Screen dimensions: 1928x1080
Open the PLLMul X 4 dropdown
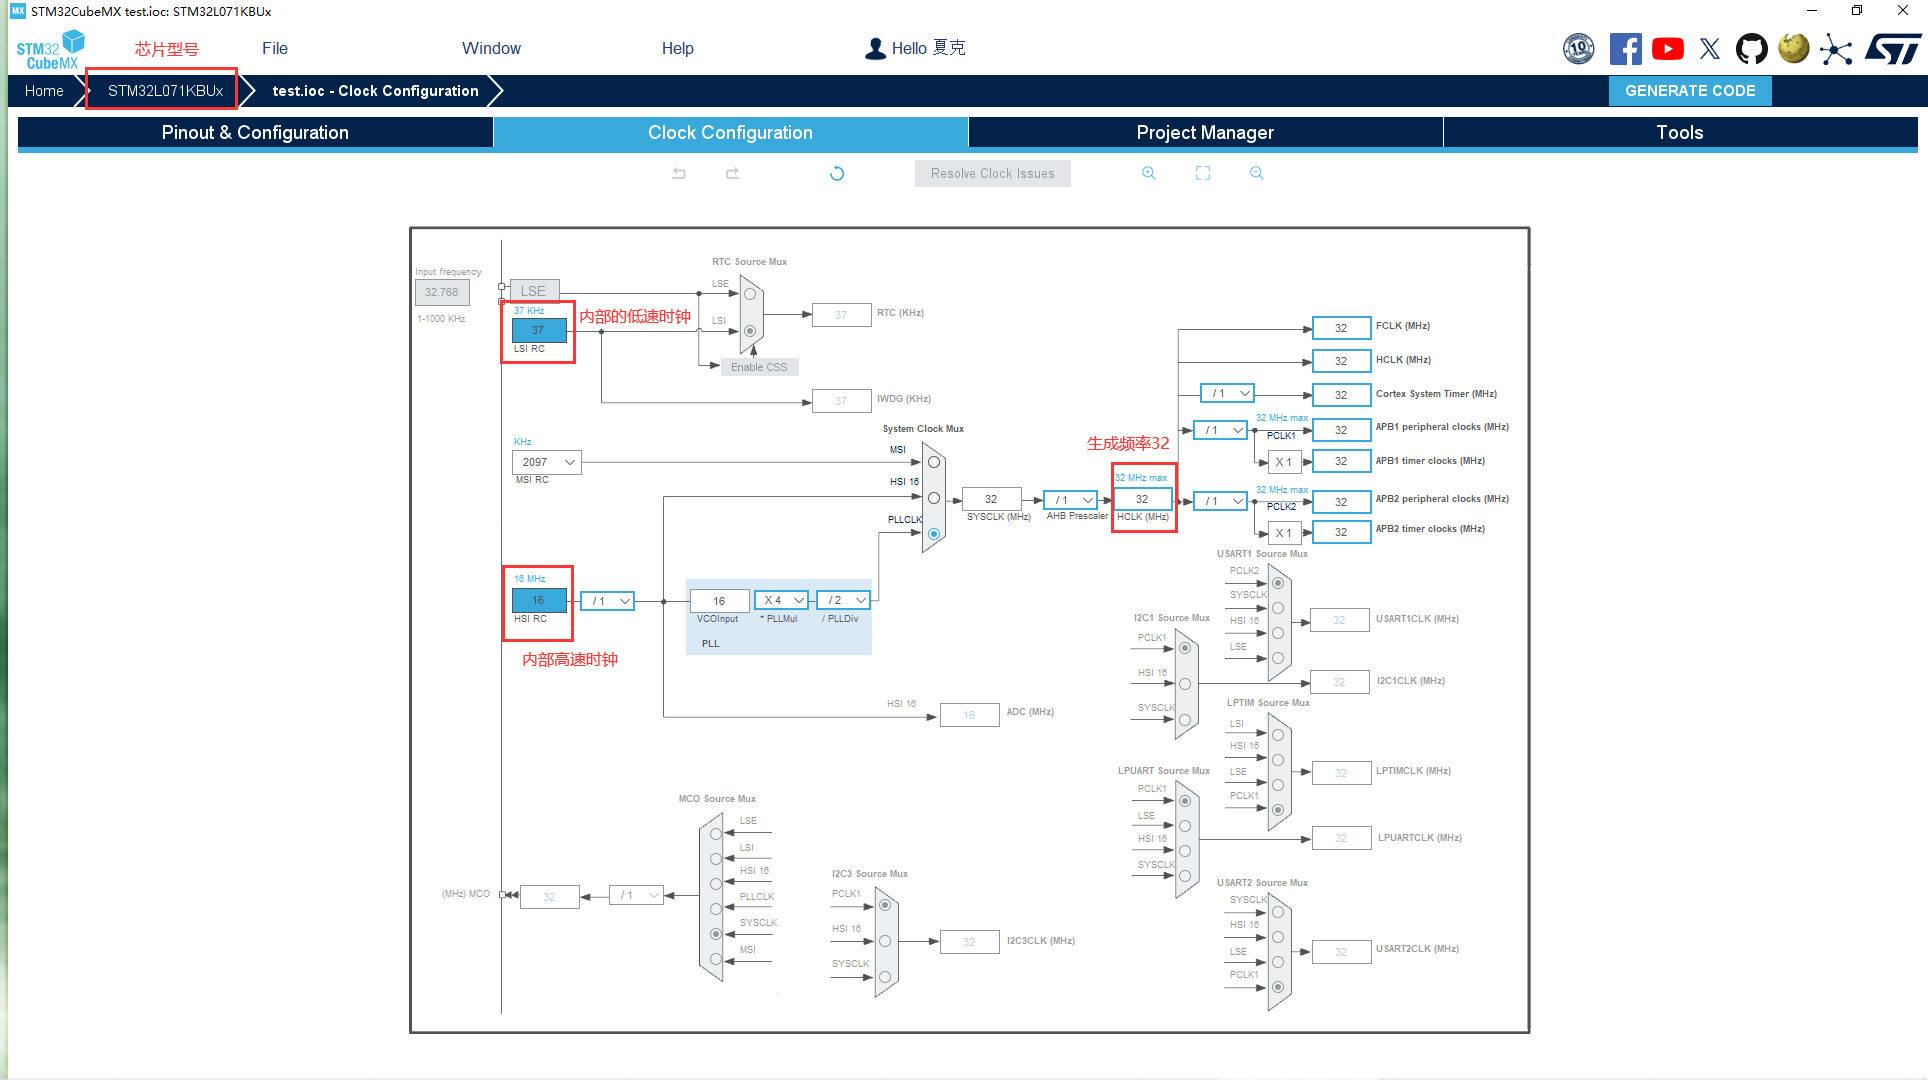click(x=781, y=600)
